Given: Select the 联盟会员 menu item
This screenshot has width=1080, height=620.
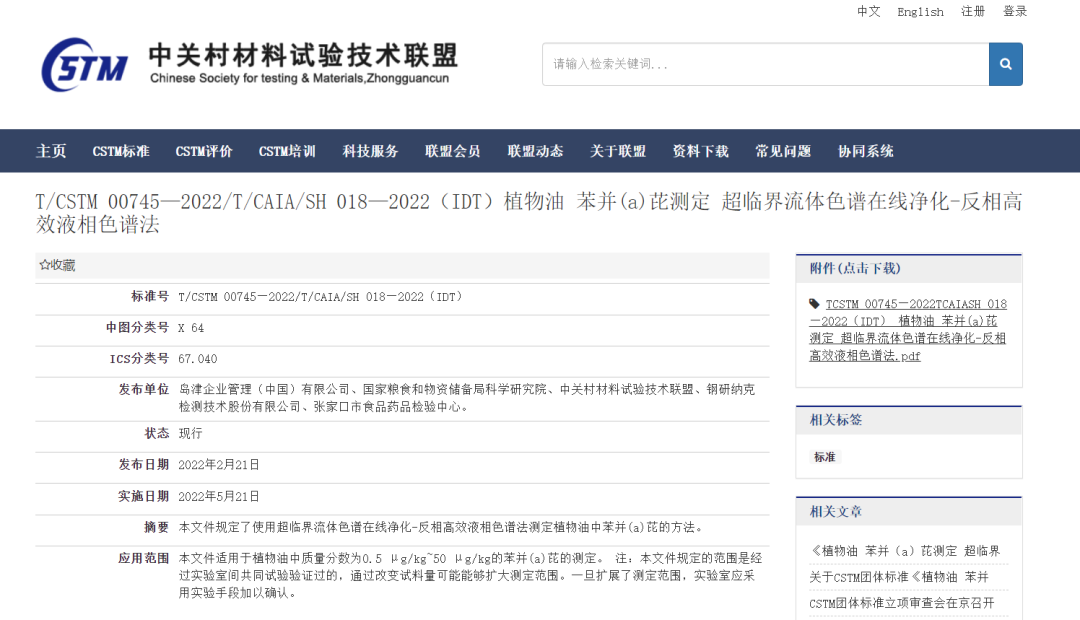Looking at the screenshot, I should pyautogui.click(x=452, y=151).
